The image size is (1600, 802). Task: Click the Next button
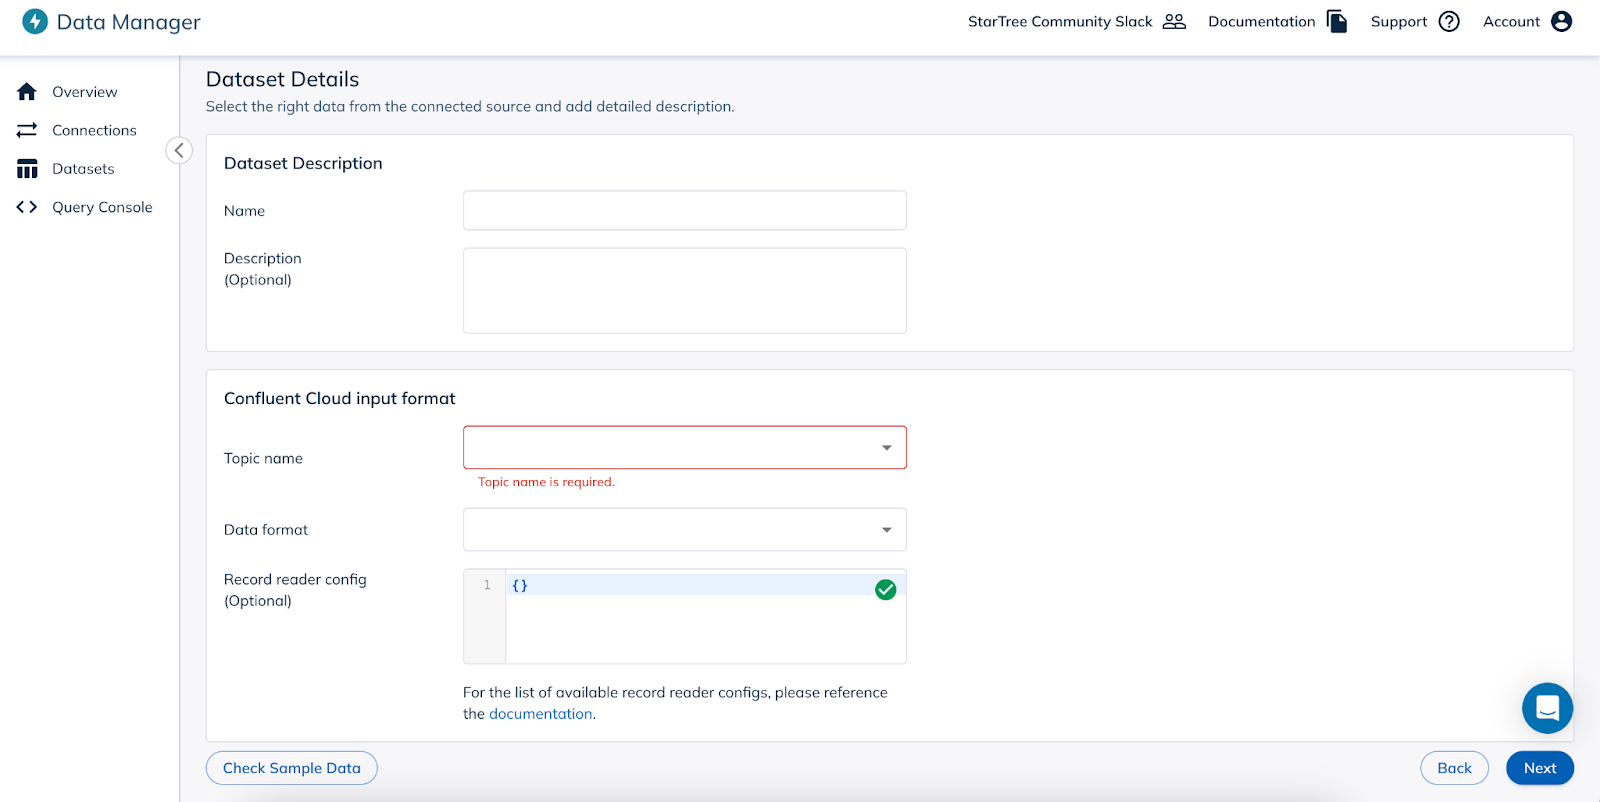tap(1540, 768)
